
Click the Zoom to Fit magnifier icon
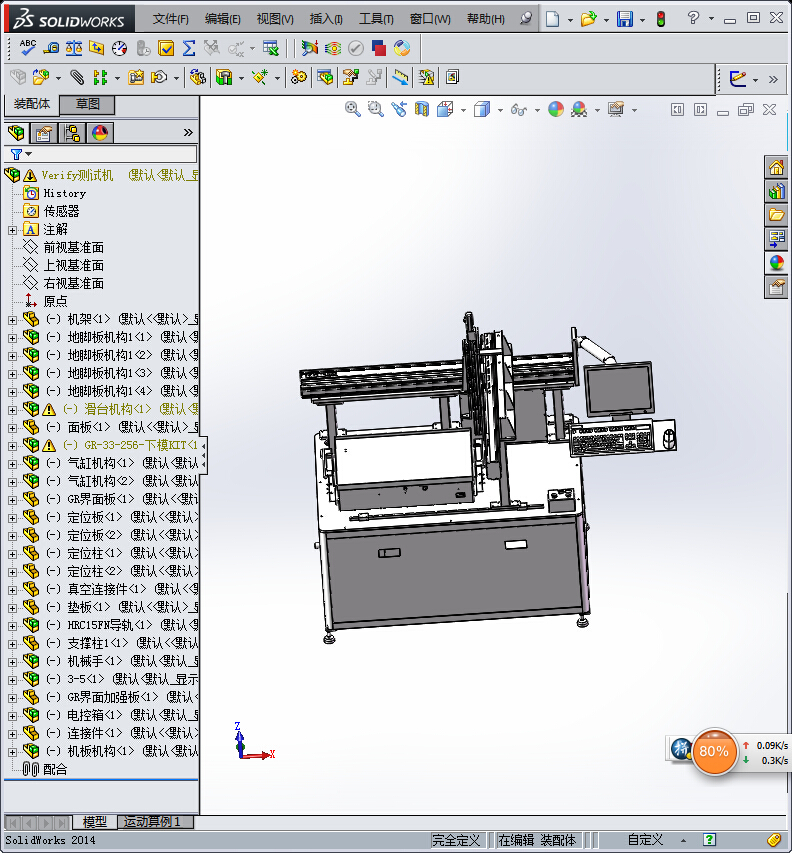352,109
